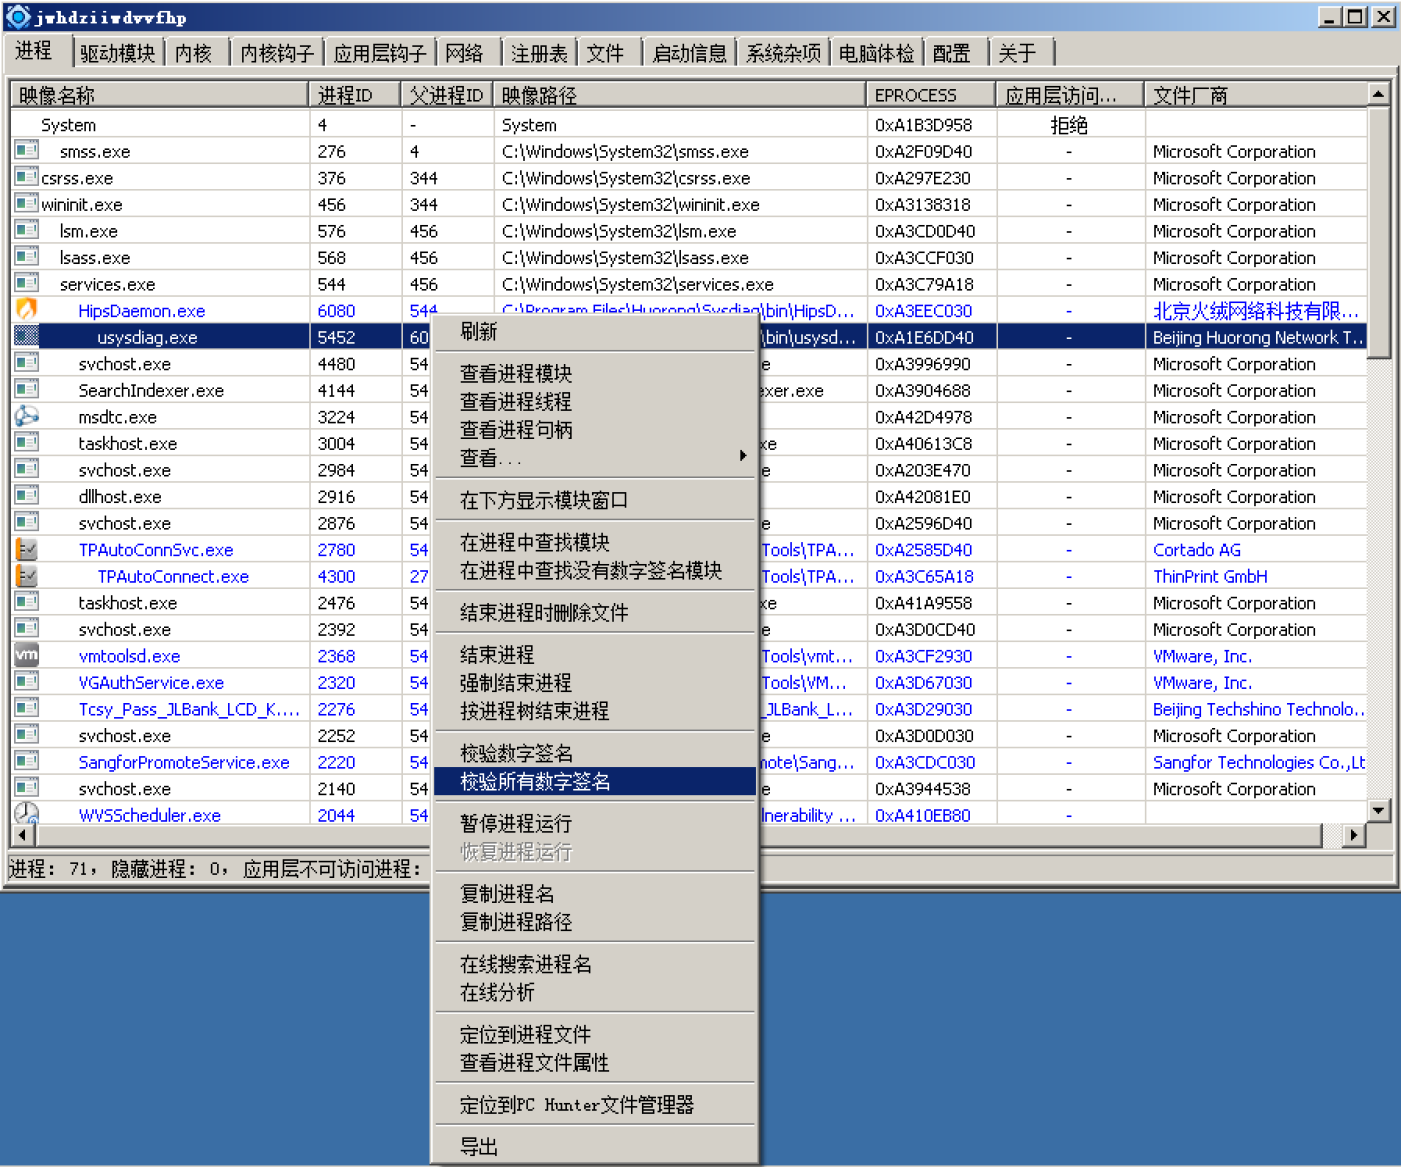The width and height of the screenshot is (1401, 1167).
Task: Select 在线分析 menu entry
Action: [x=595, y=992]
